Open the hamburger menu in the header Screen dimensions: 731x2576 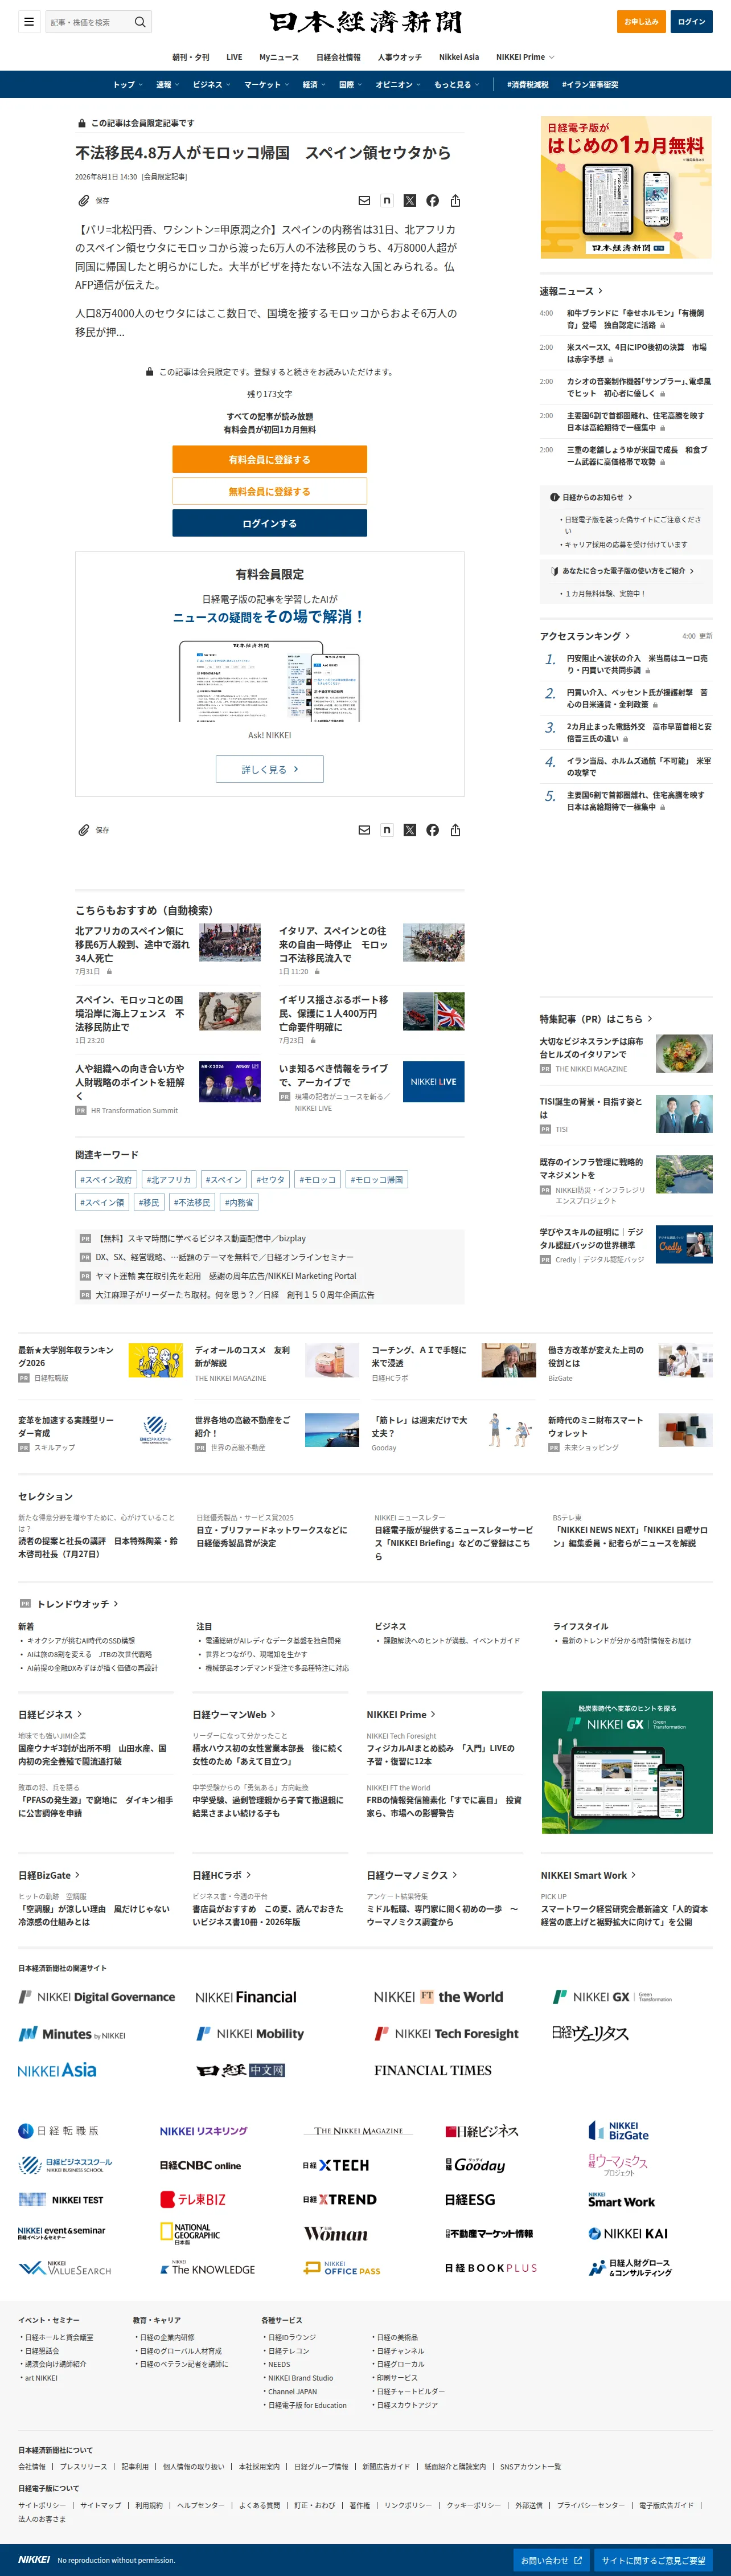(x=29, y=22)
